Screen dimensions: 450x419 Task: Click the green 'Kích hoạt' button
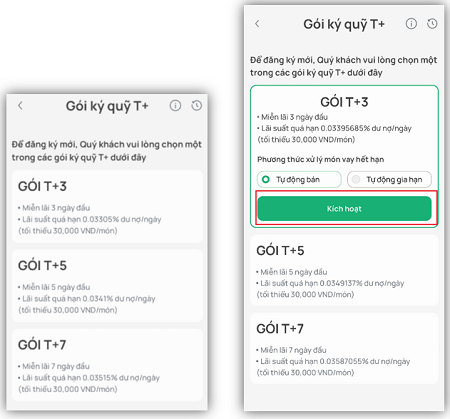[x=344, y=209]
